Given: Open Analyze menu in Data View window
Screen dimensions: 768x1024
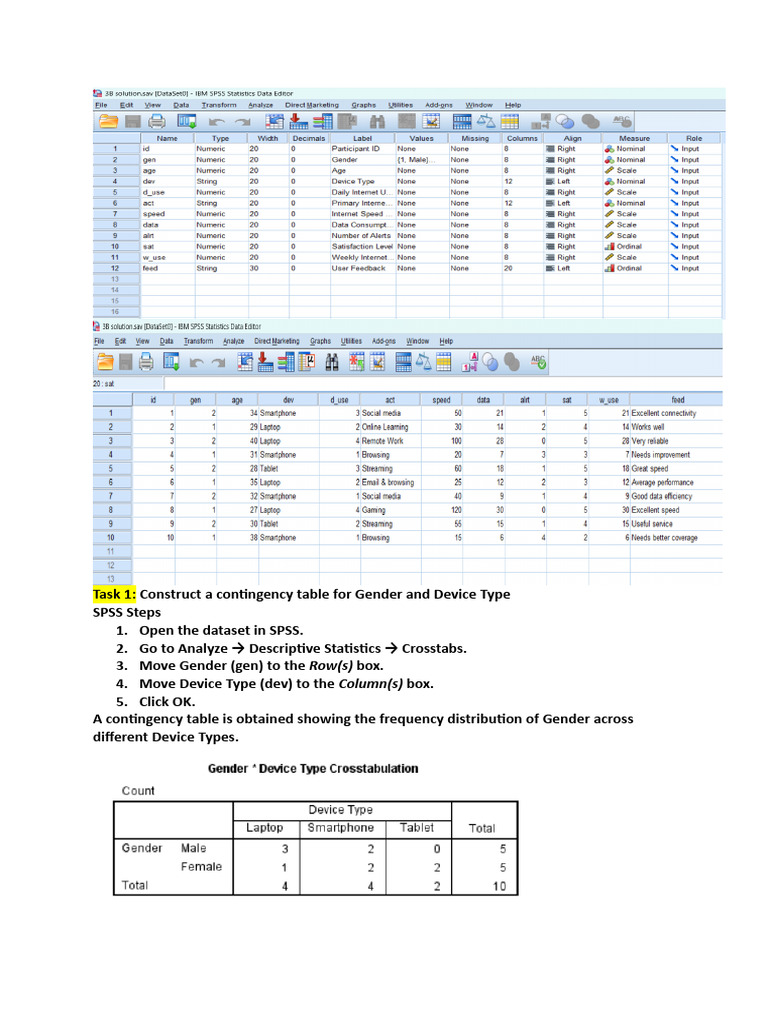Looking at the screenshot, I should point(233,341).
